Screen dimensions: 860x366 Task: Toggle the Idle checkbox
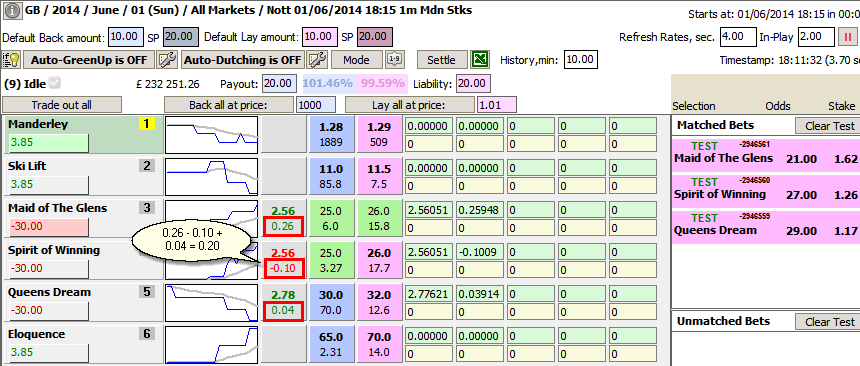point(54,84)
